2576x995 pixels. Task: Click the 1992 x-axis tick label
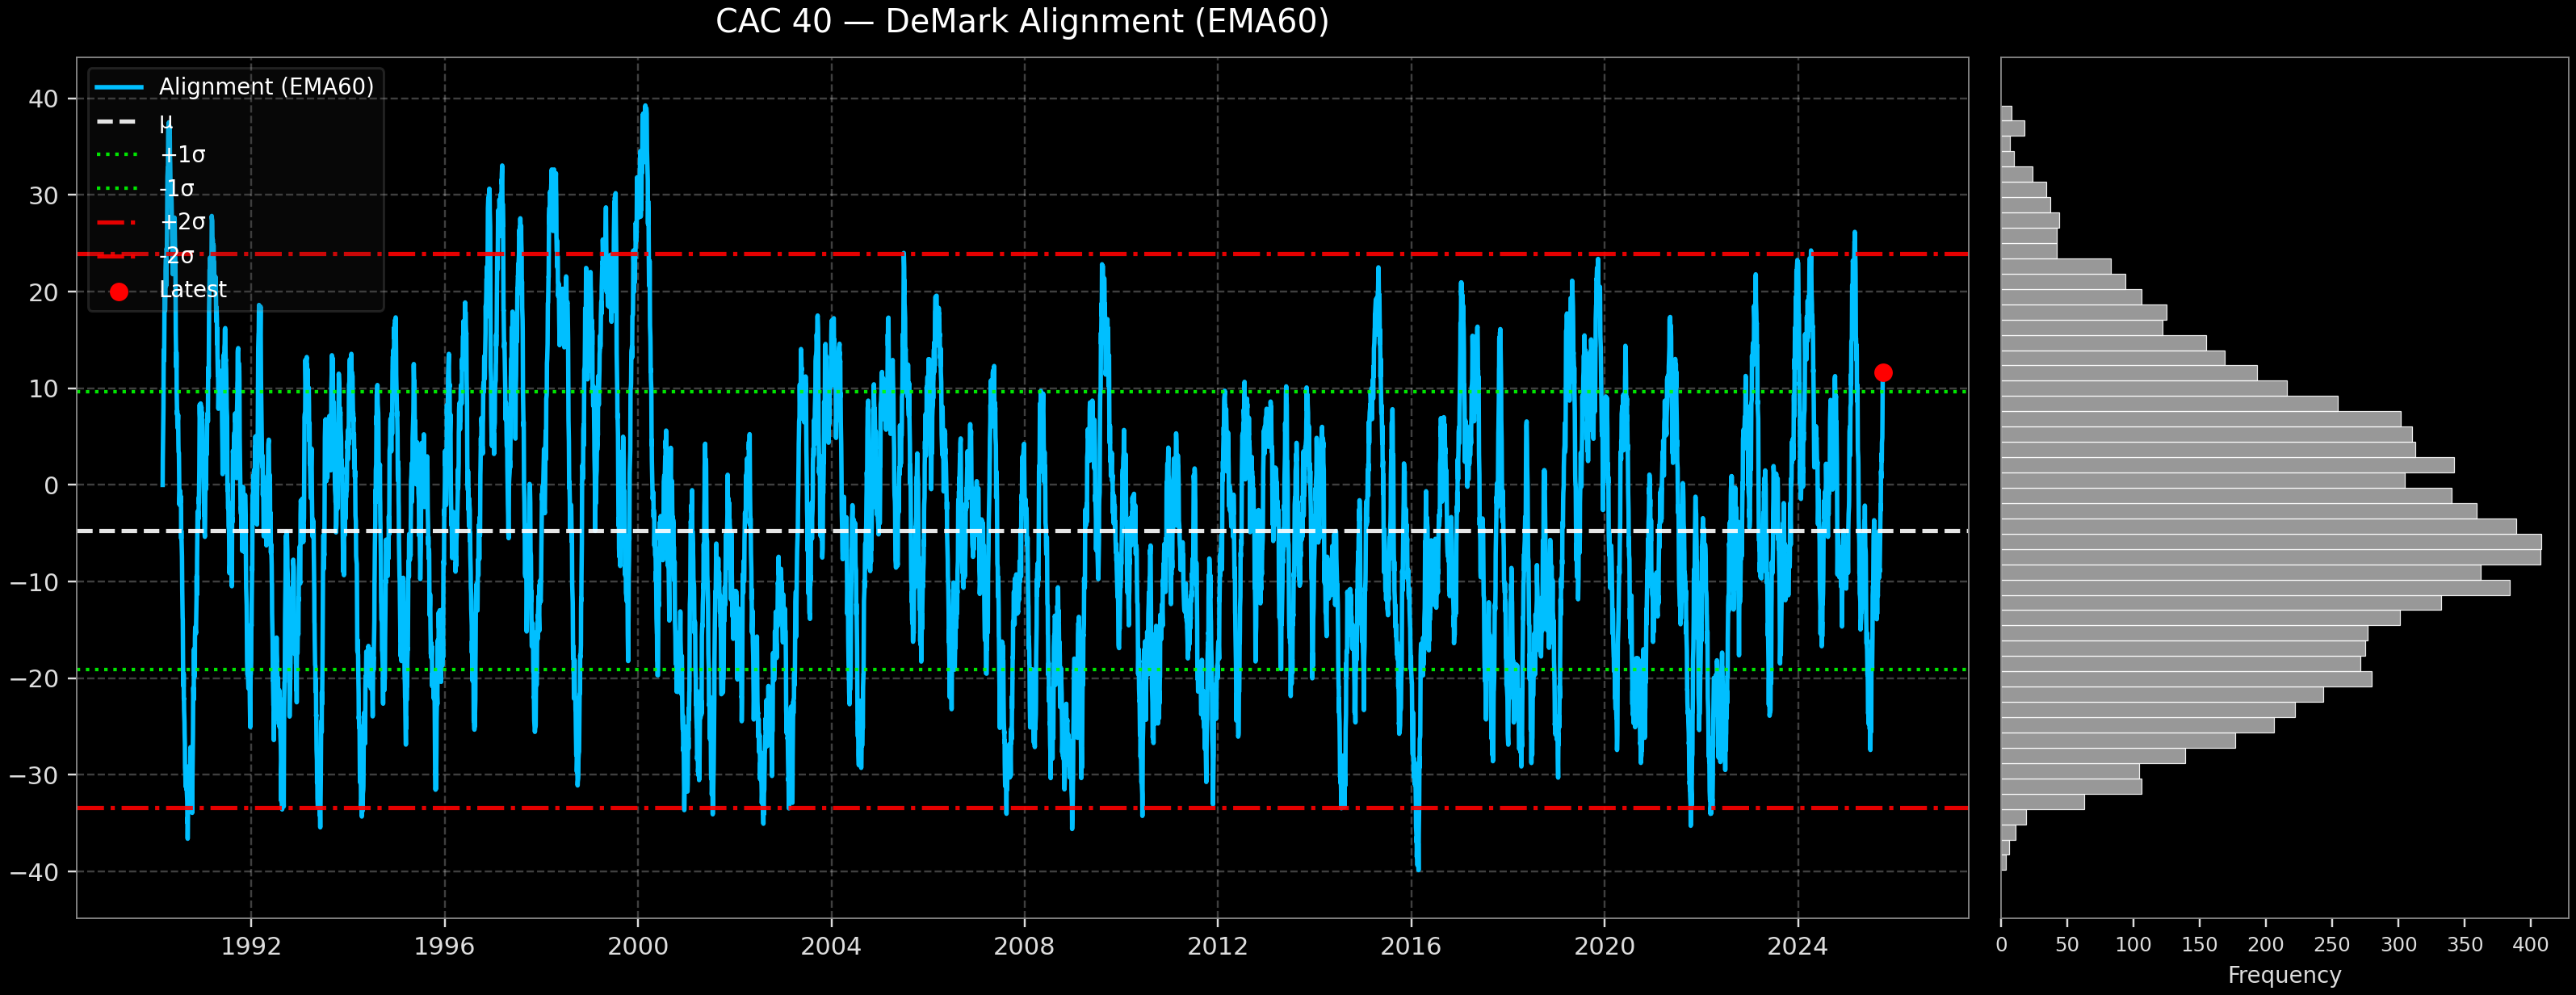click(251, 946)
